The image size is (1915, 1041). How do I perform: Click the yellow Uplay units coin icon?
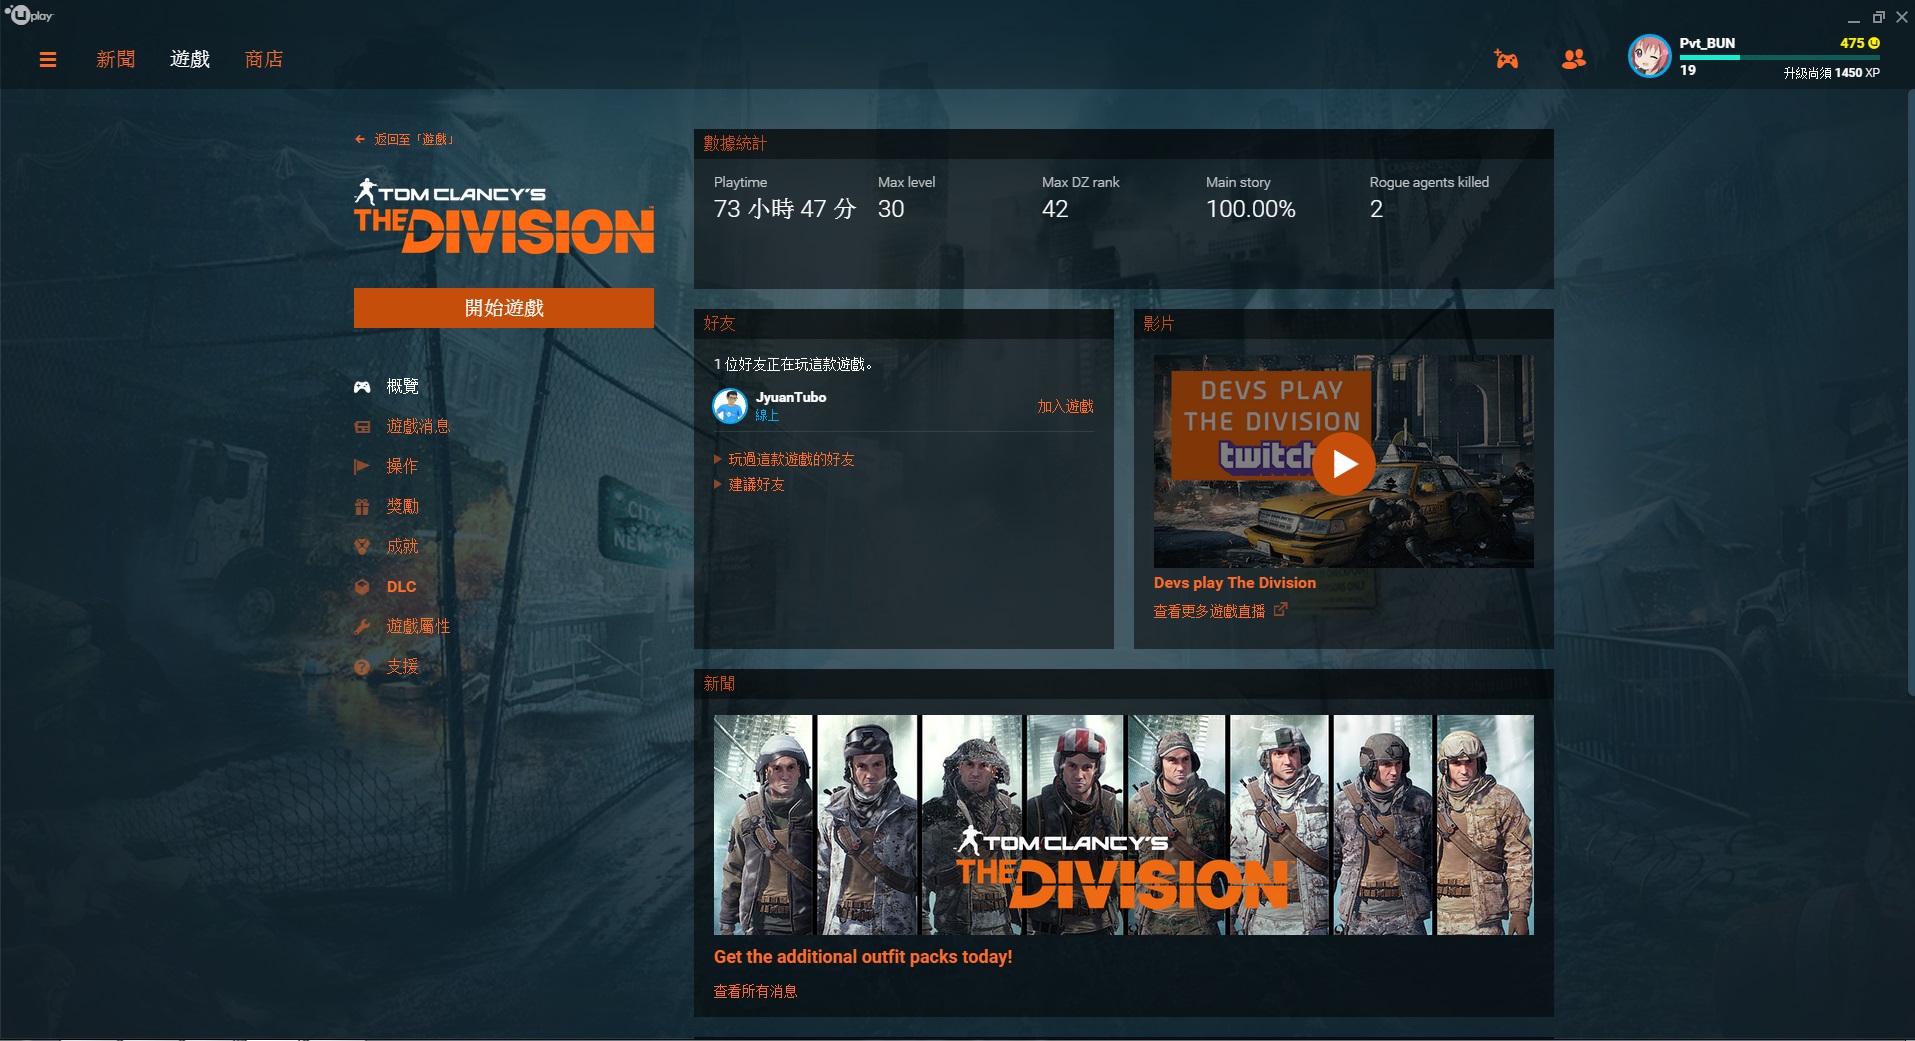pos(1874,43)
